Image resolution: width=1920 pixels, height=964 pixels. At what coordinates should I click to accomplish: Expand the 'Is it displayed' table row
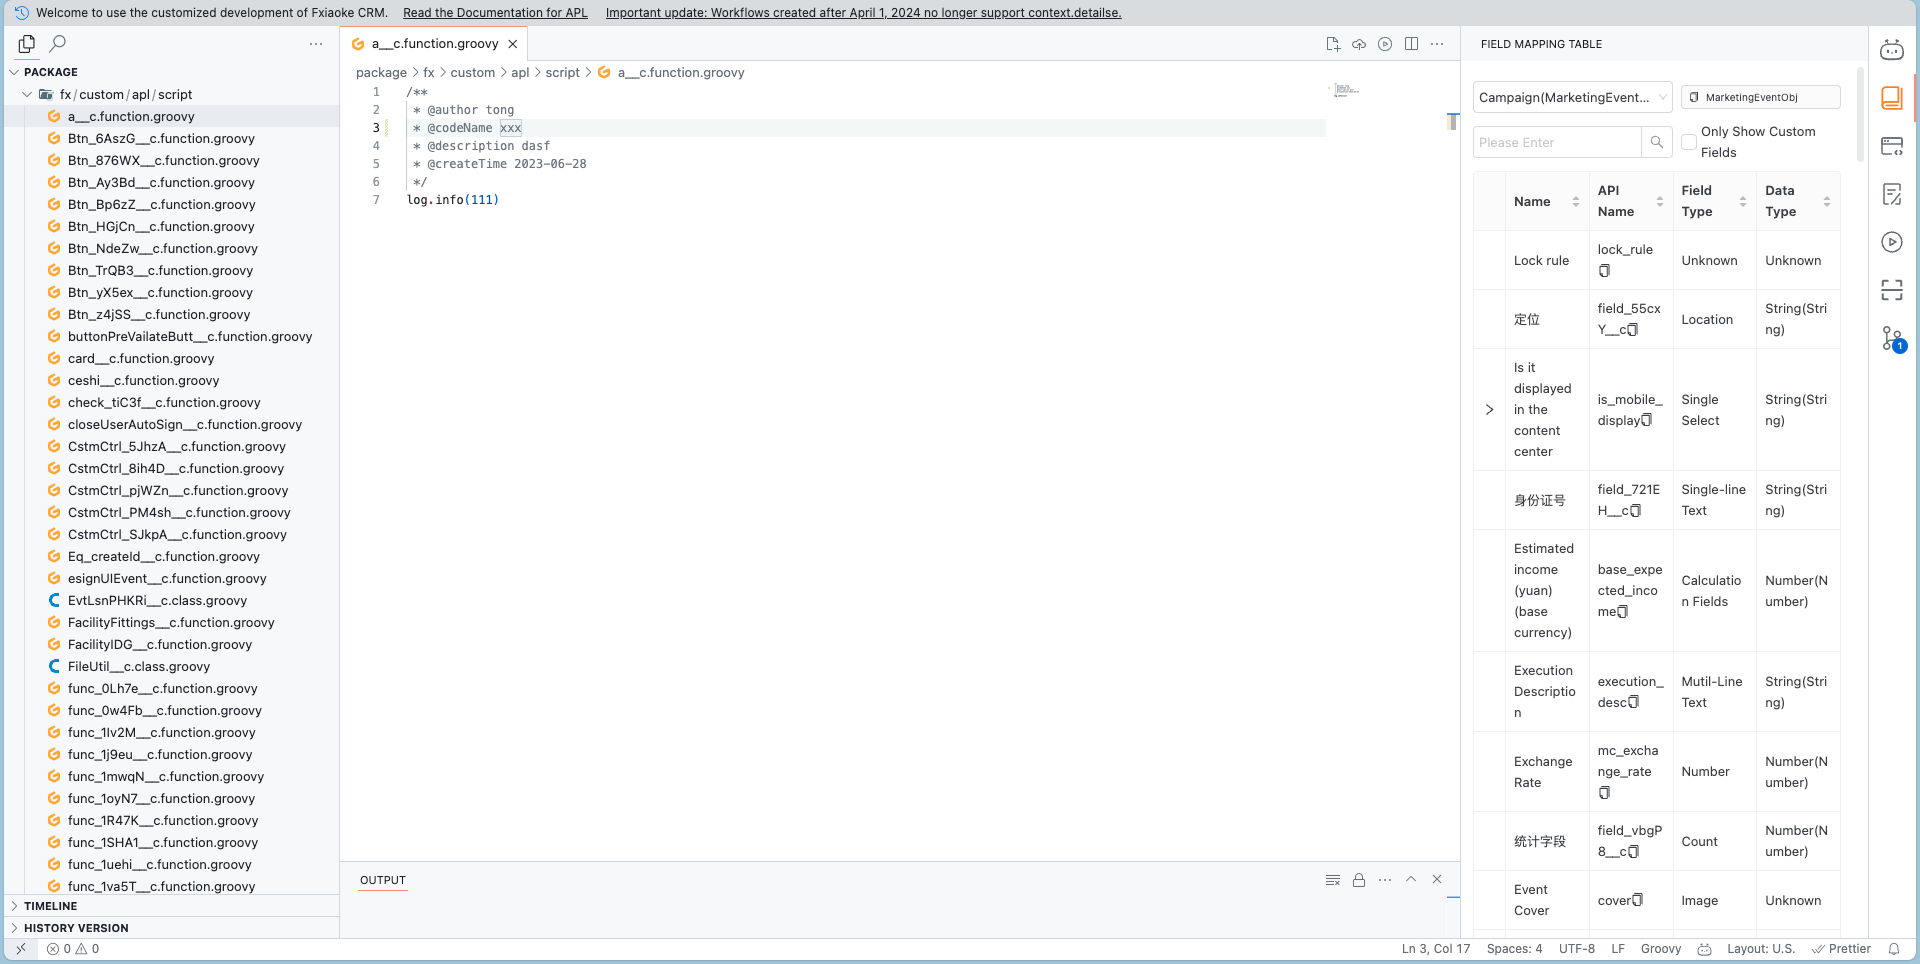pos(1490,410)
